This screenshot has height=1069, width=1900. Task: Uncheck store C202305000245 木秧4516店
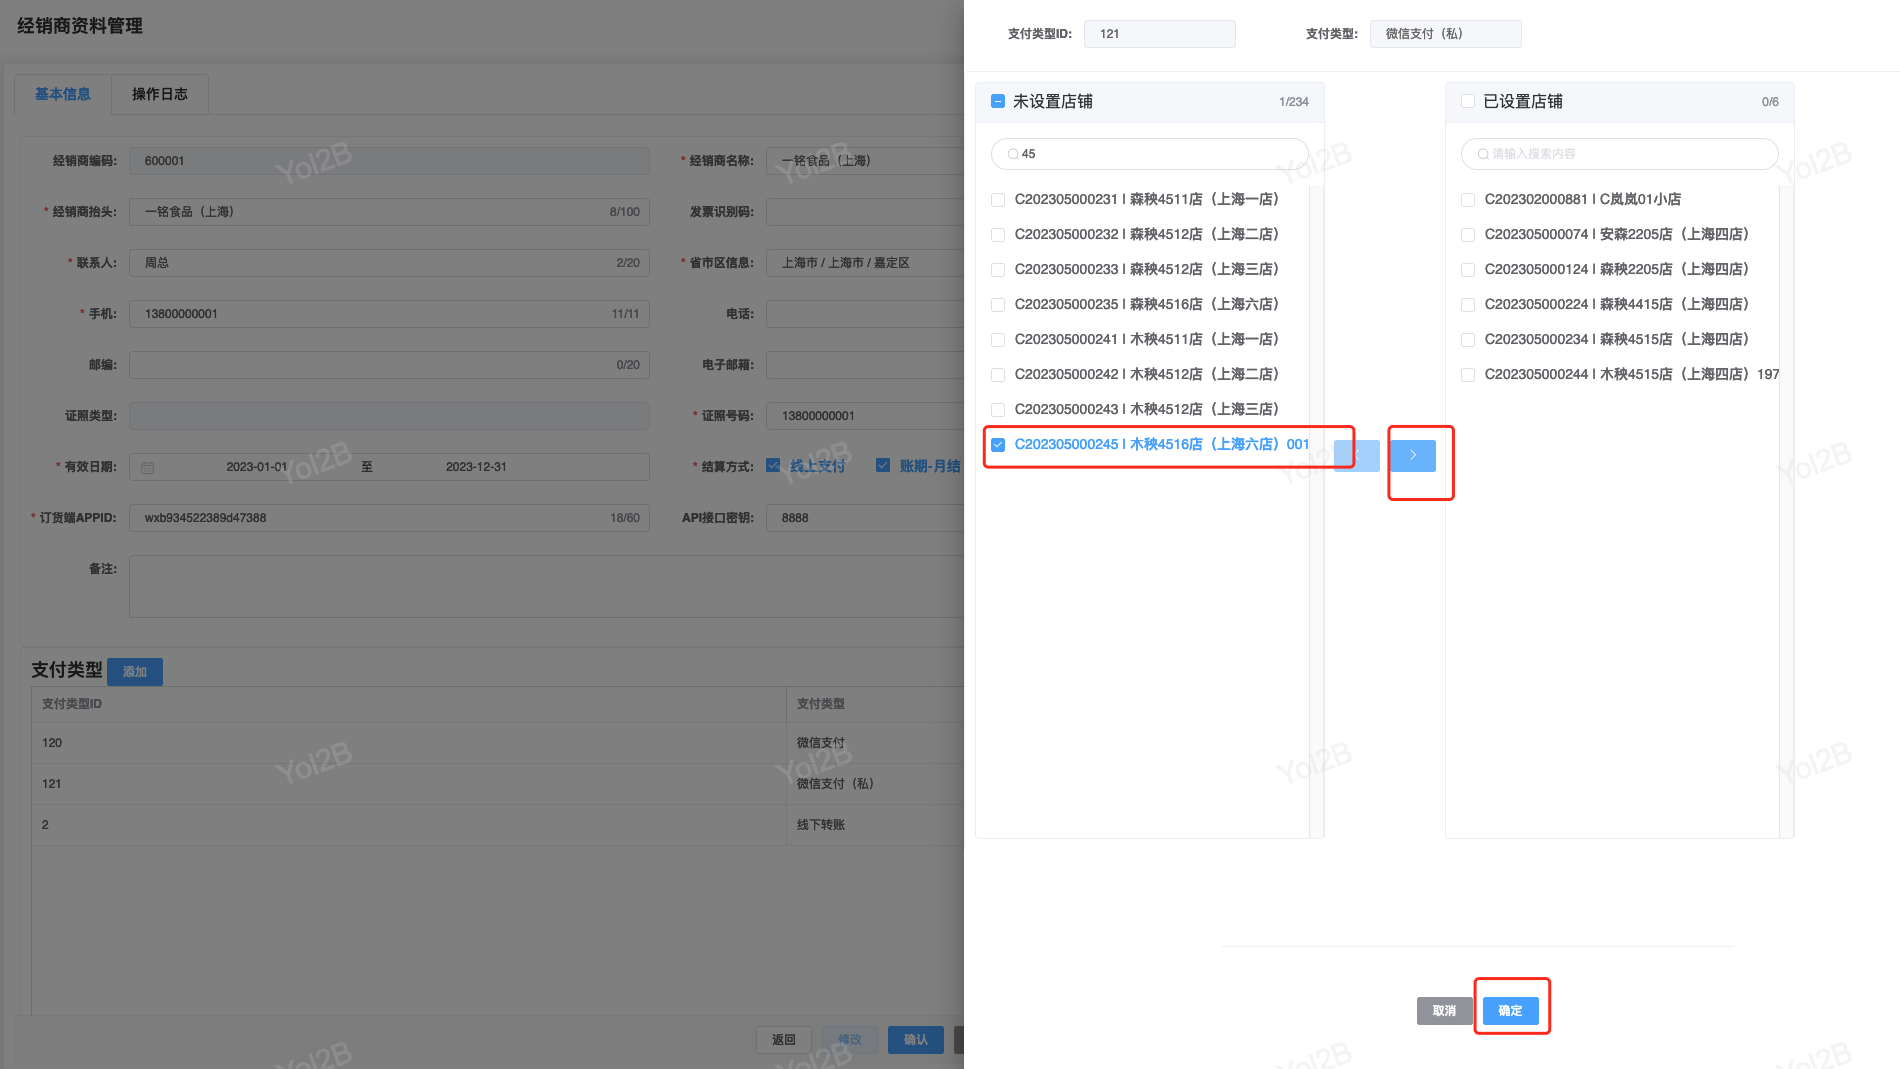click(998, 445)
